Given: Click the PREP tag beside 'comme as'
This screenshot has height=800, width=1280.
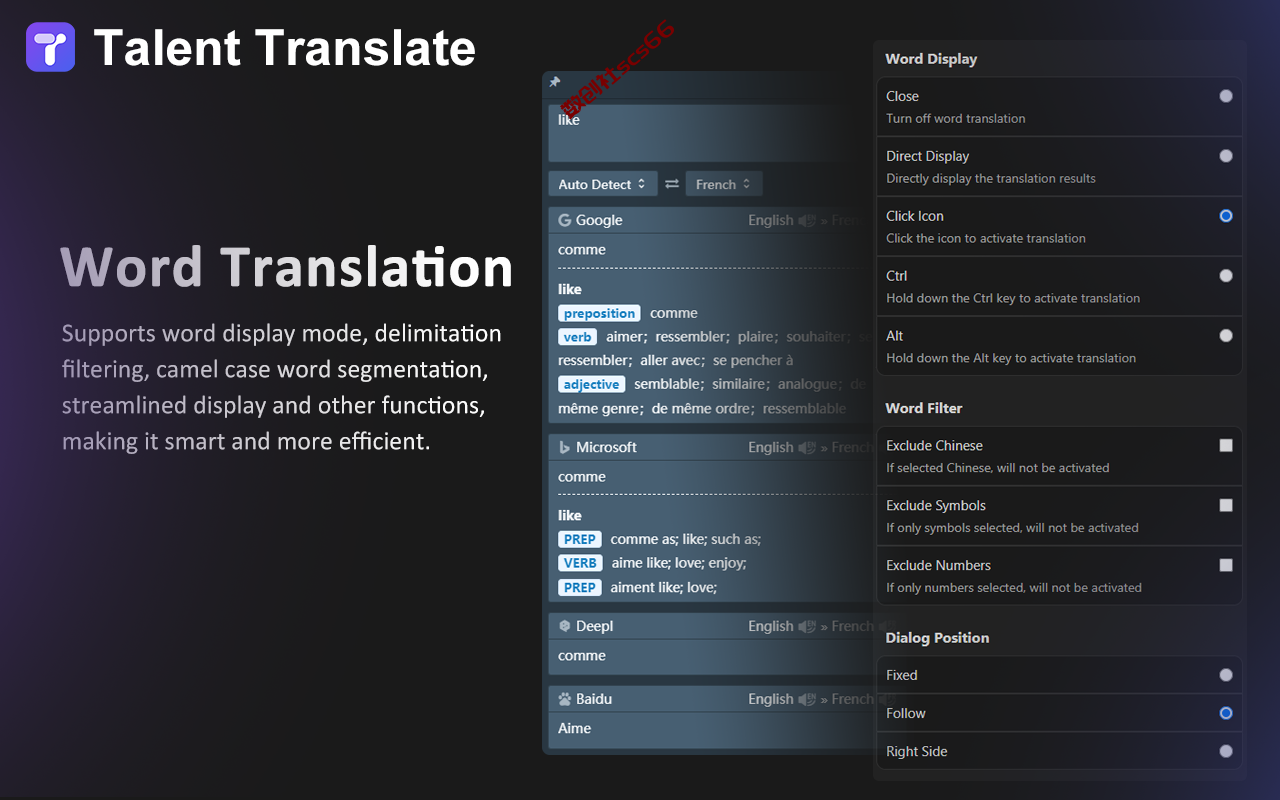Looking at the screenshot, I should (x=580, y=539).
